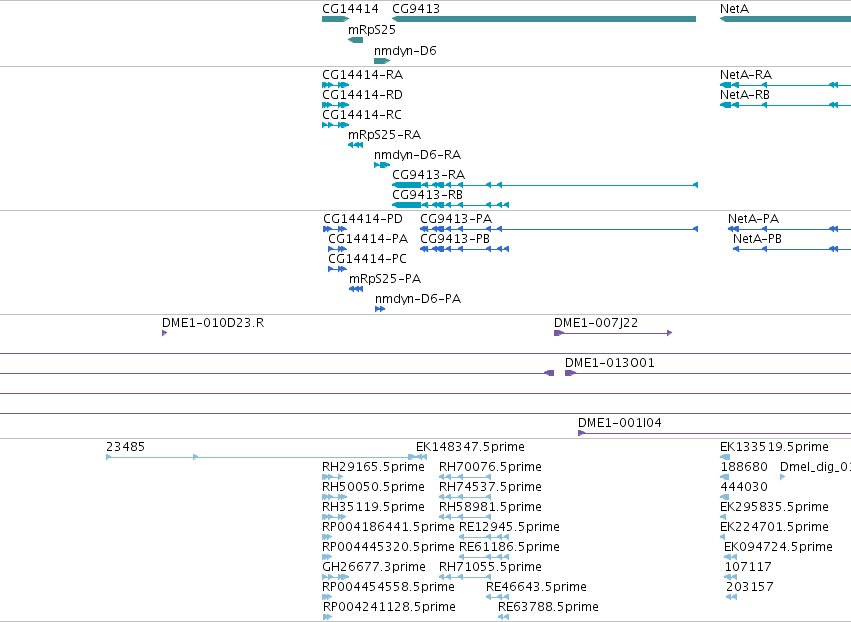Screen dimensions: 851x622
Task: Select feature 107117
Action: click(x=748, y=567)
